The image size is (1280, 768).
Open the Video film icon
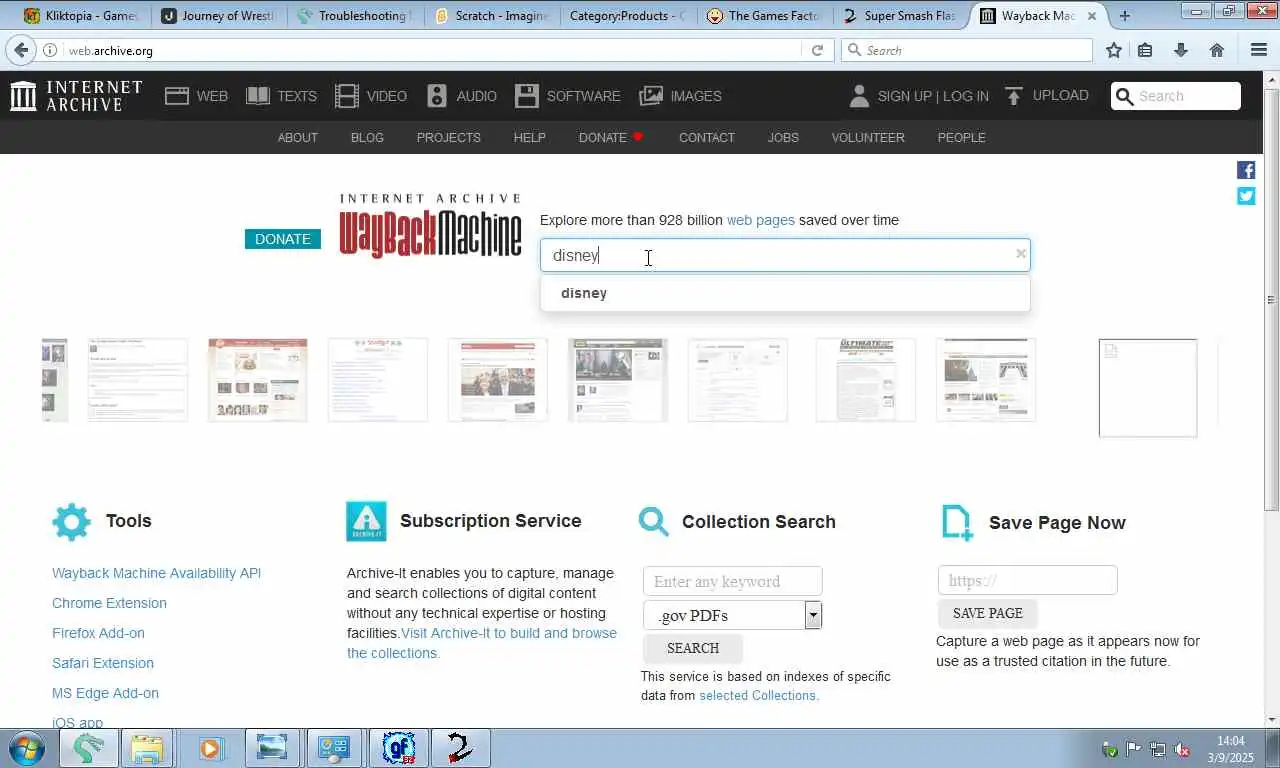pos(347,96)
